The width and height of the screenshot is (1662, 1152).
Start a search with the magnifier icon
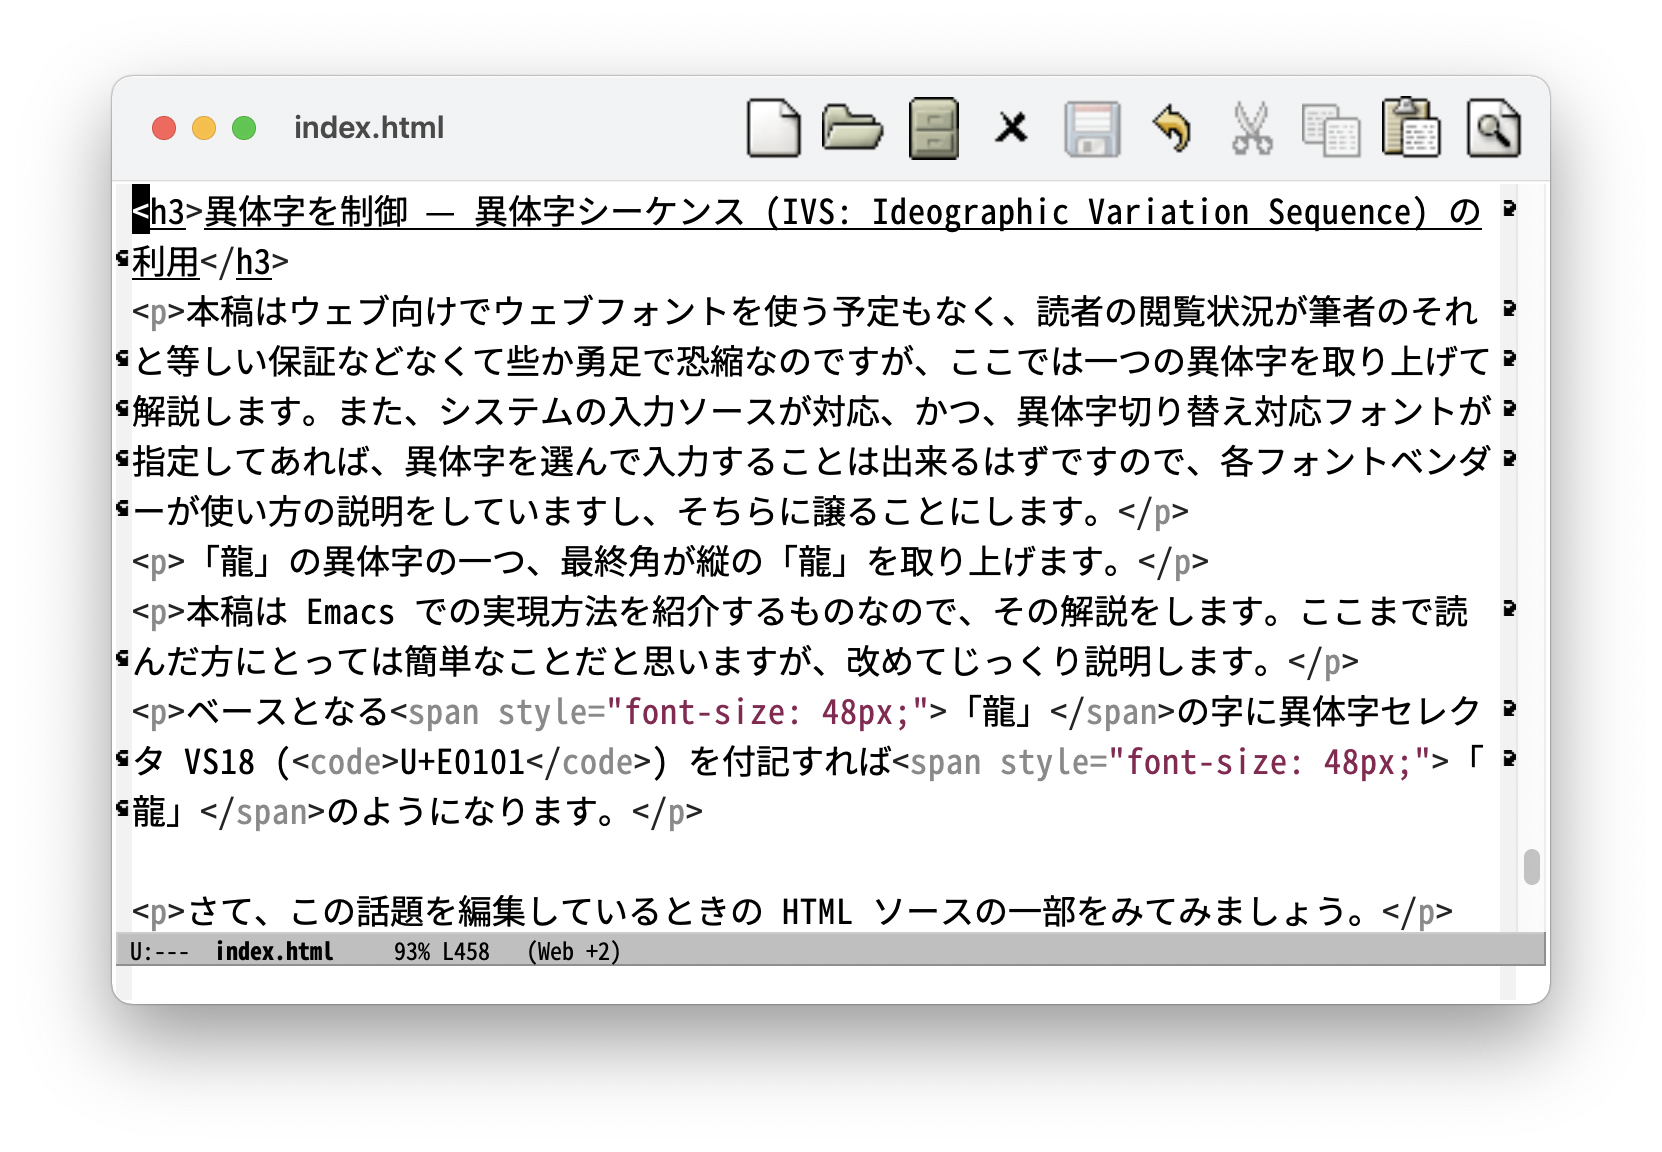(1493, 129)
